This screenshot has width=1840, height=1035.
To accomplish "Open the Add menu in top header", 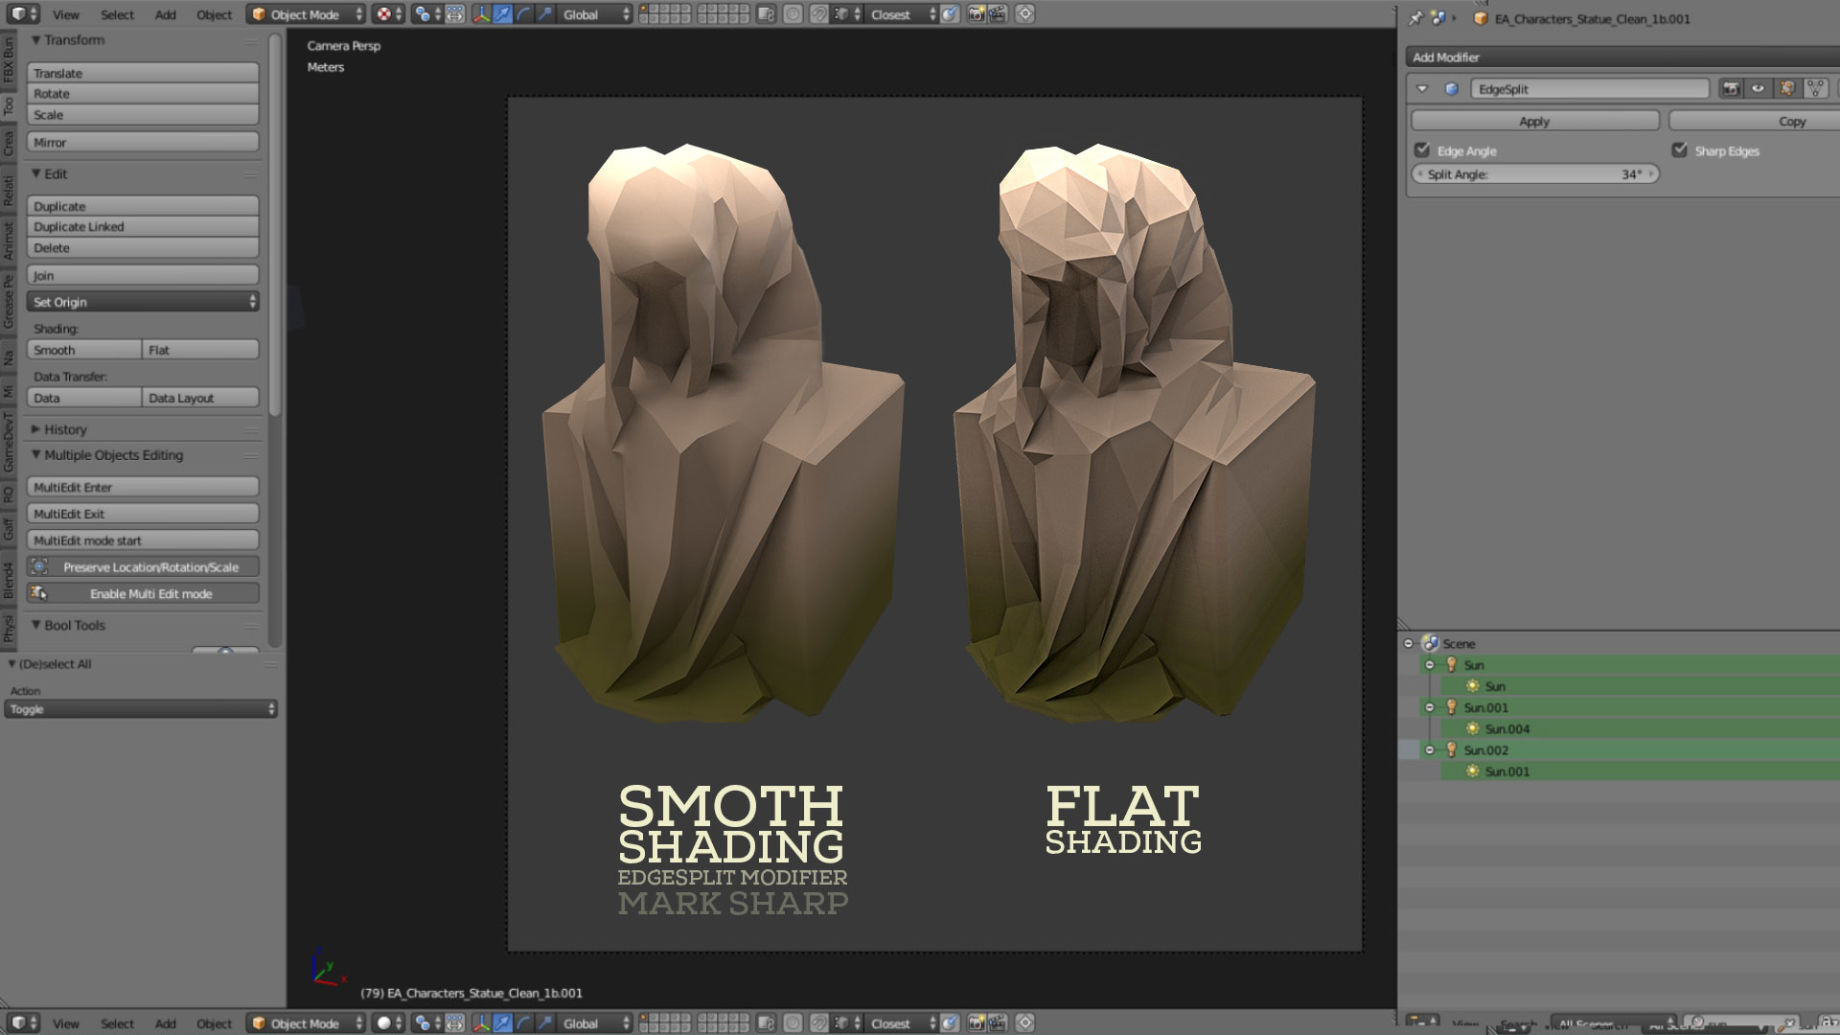I will (165, 15).
